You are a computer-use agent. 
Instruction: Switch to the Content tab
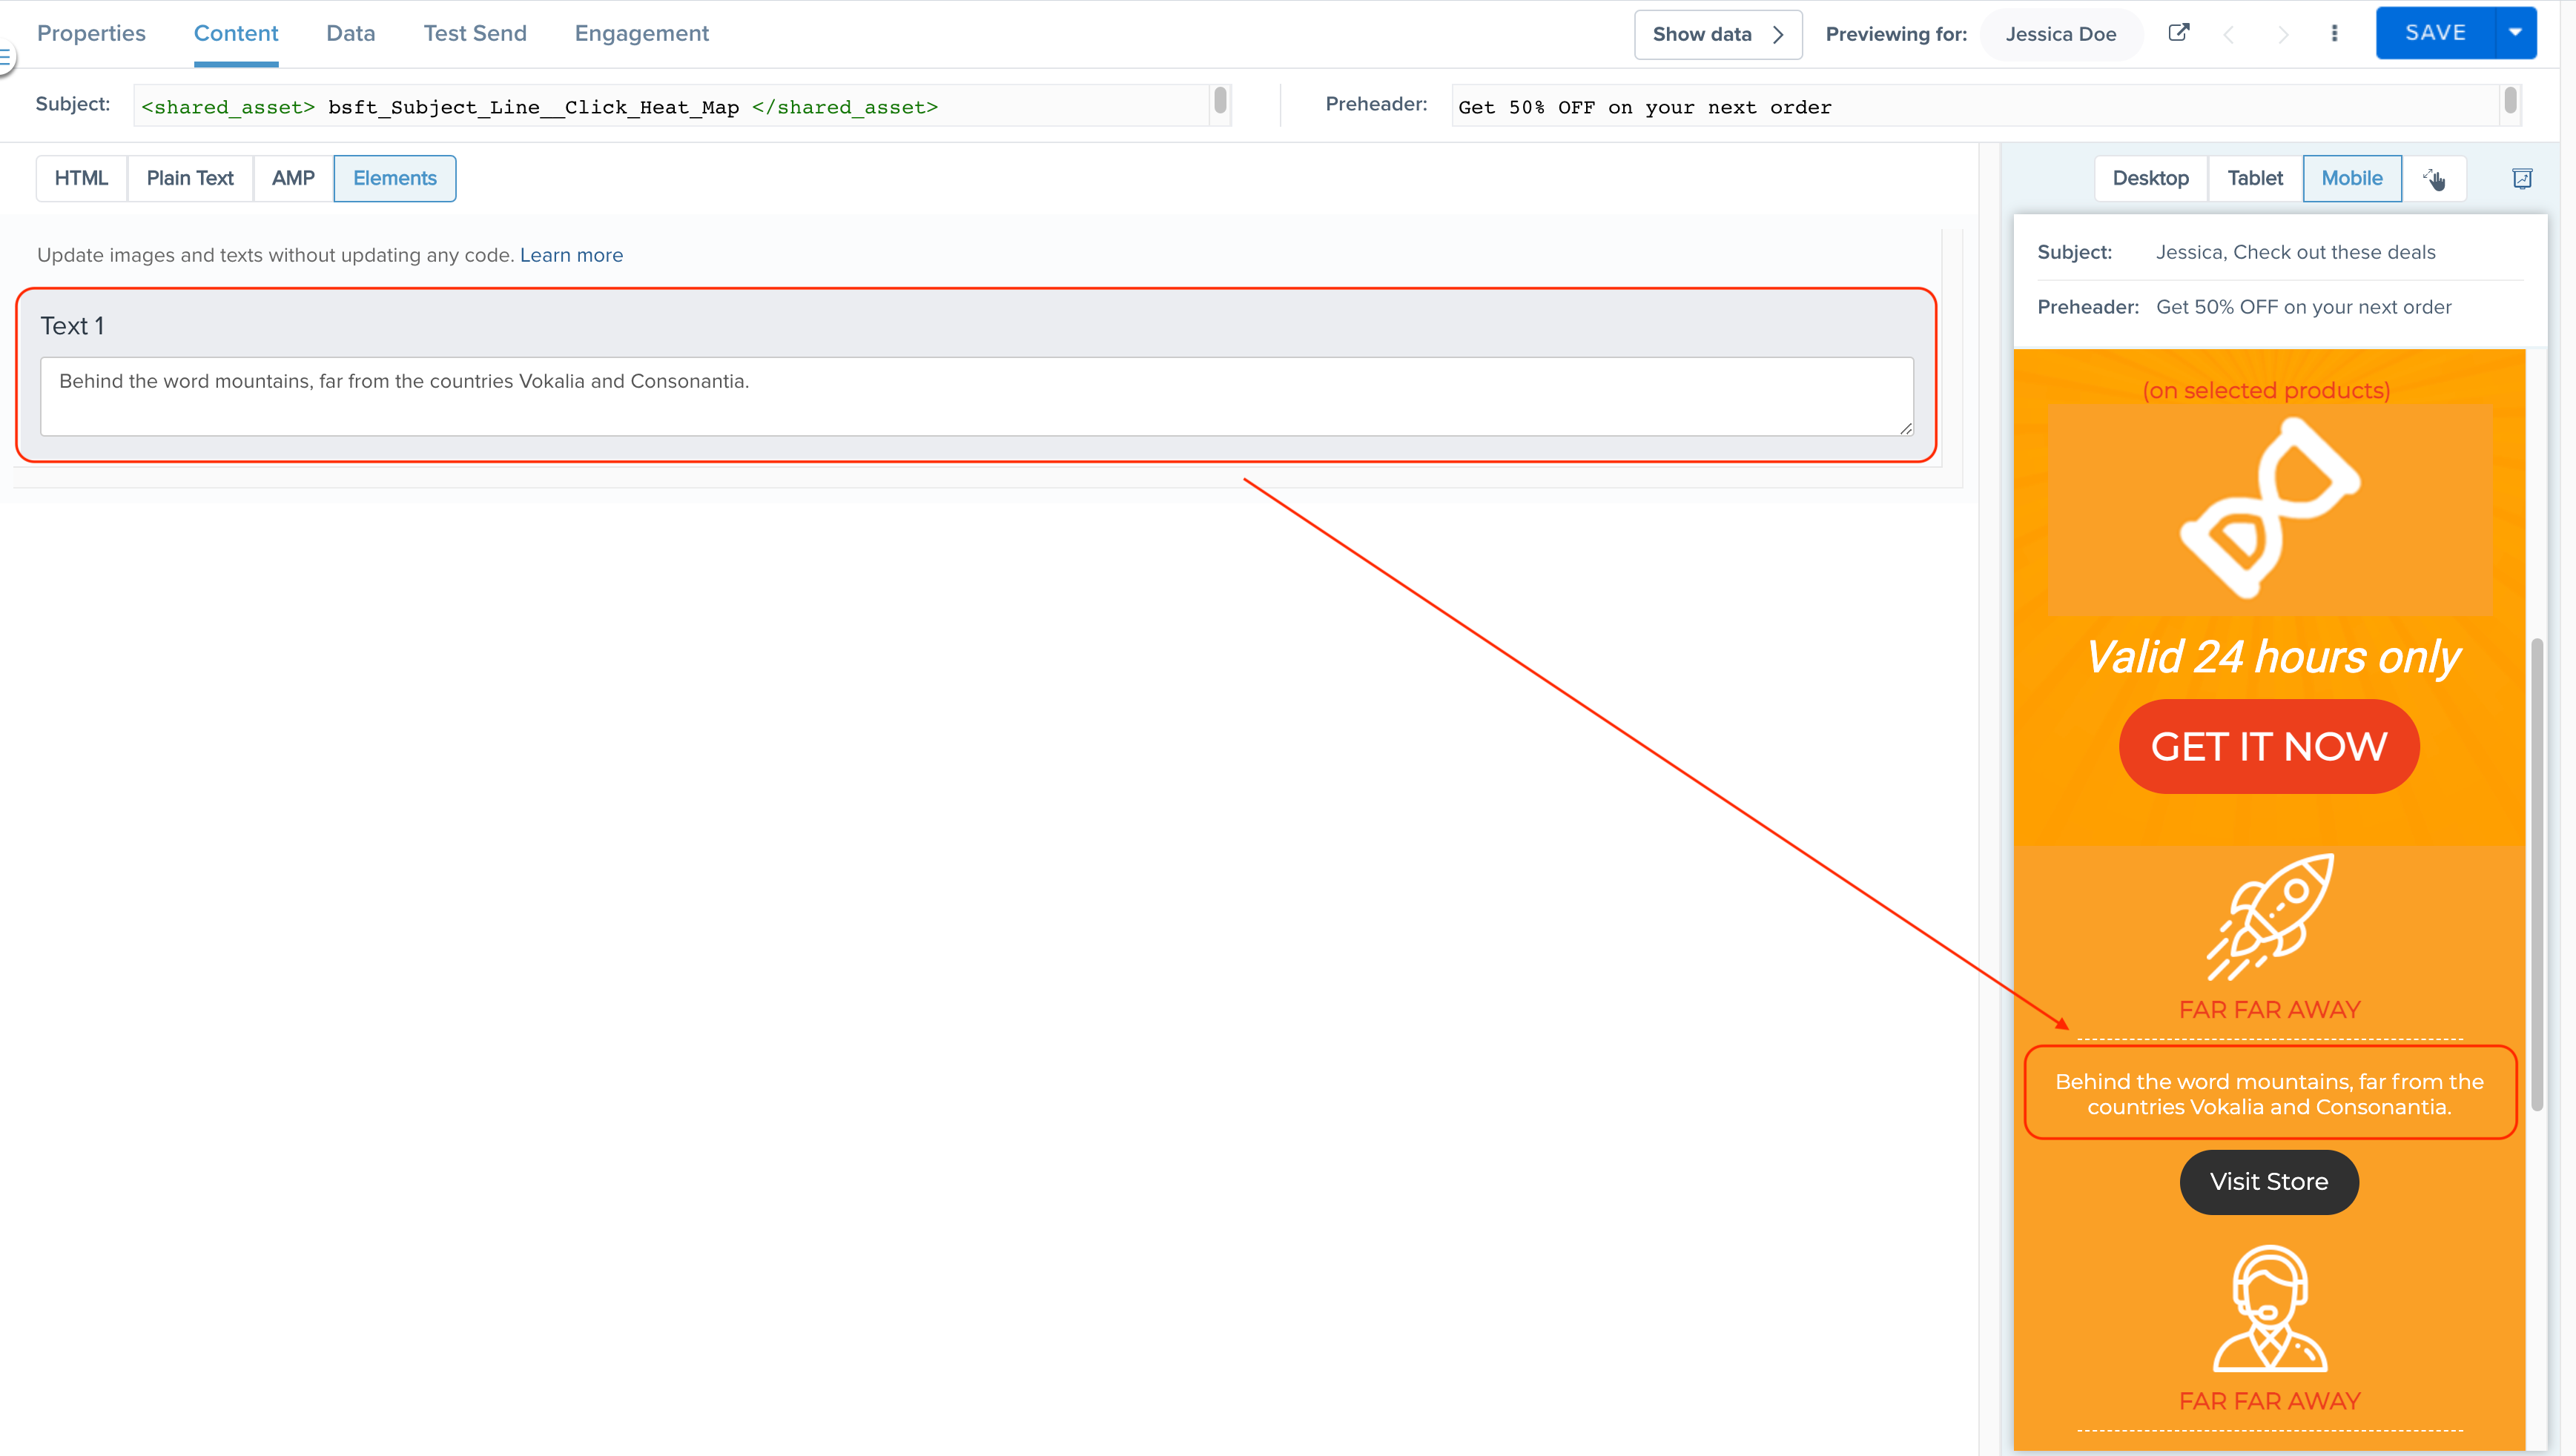point(236,34)
